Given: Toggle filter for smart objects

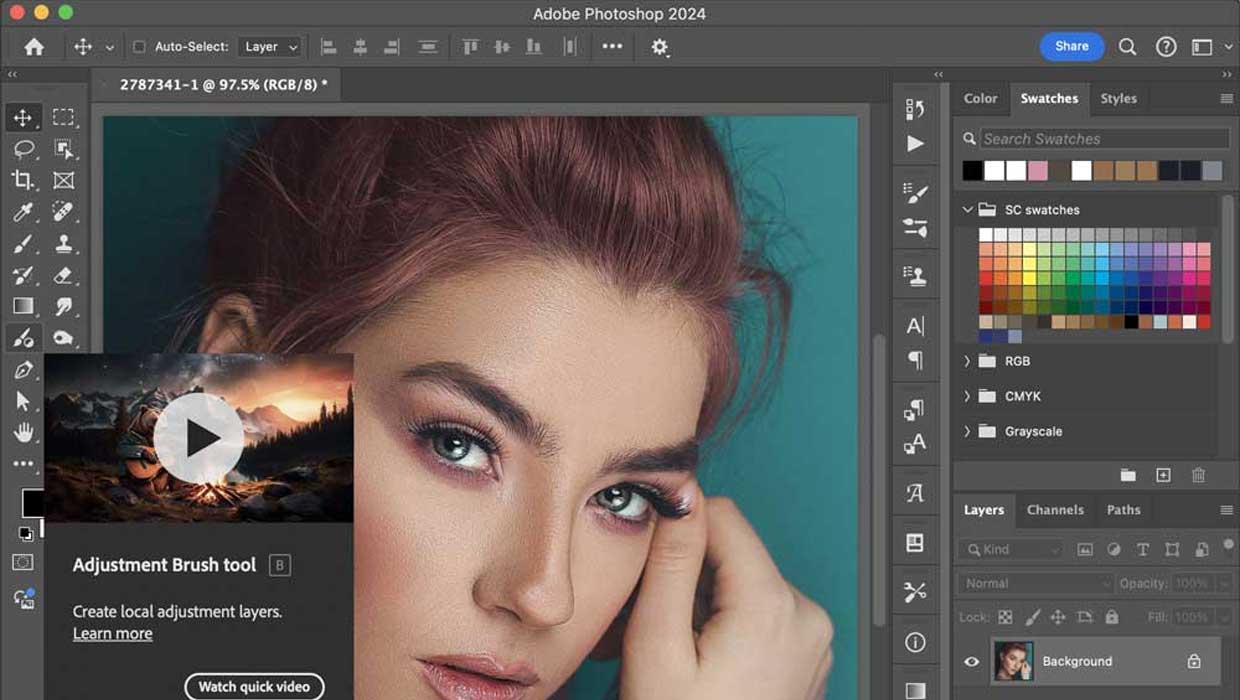Looking at the screenshot, I should point(1201,549).
